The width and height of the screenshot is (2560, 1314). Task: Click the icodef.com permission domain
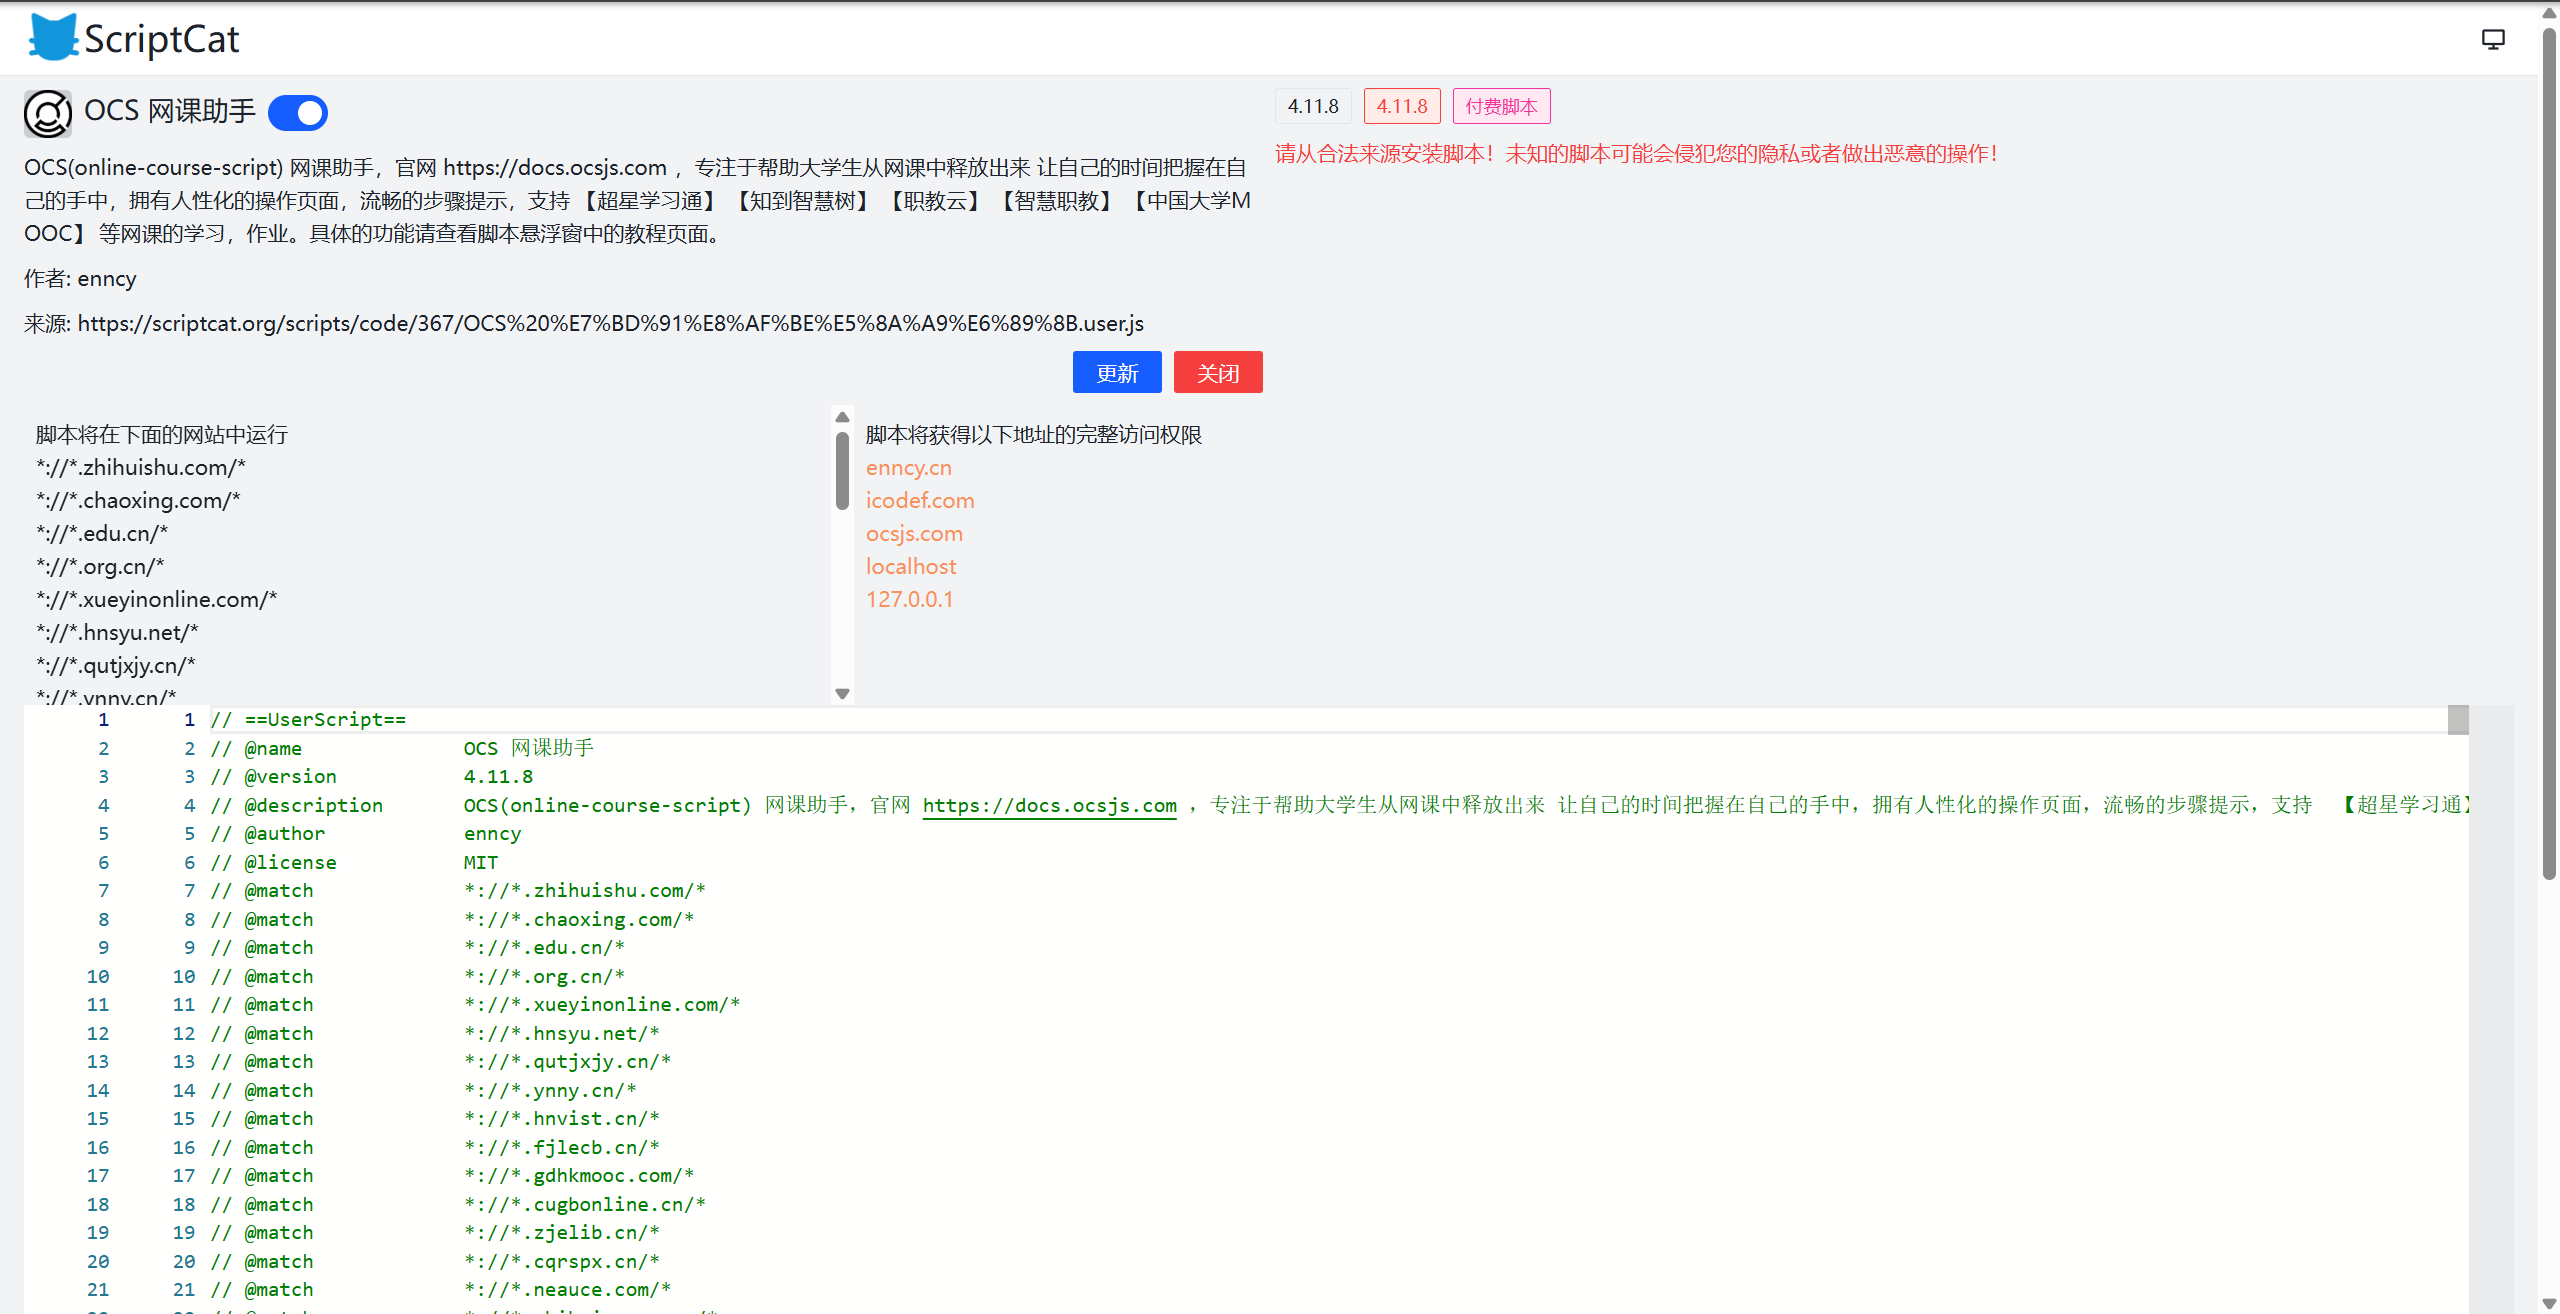point(919,501)
